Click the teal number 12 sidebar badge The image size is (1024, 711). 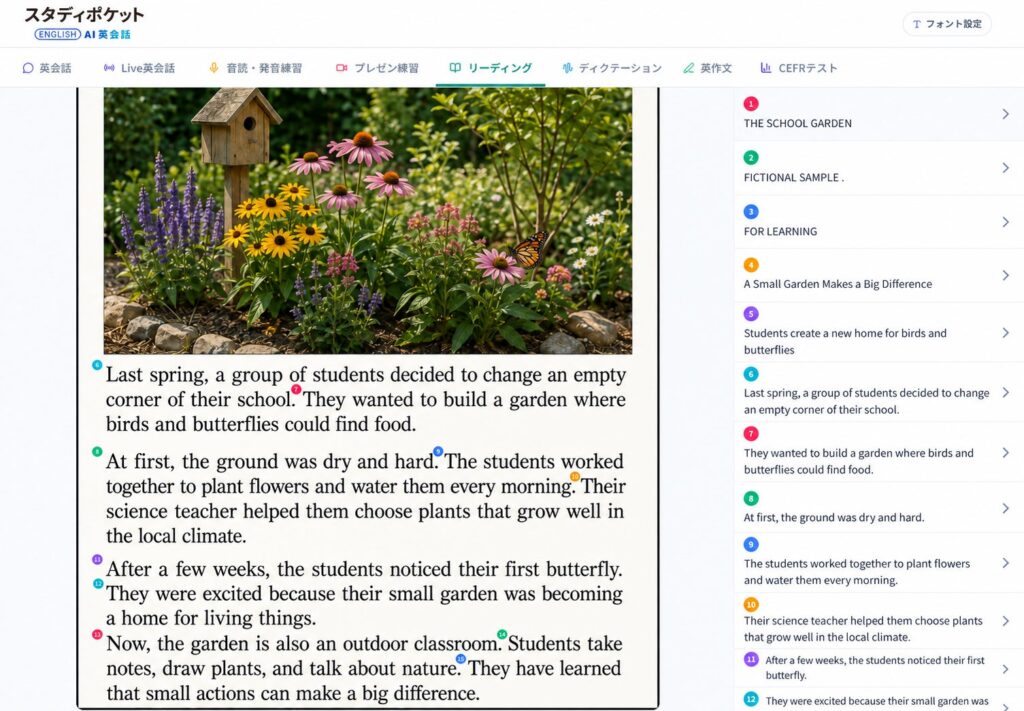751,700
